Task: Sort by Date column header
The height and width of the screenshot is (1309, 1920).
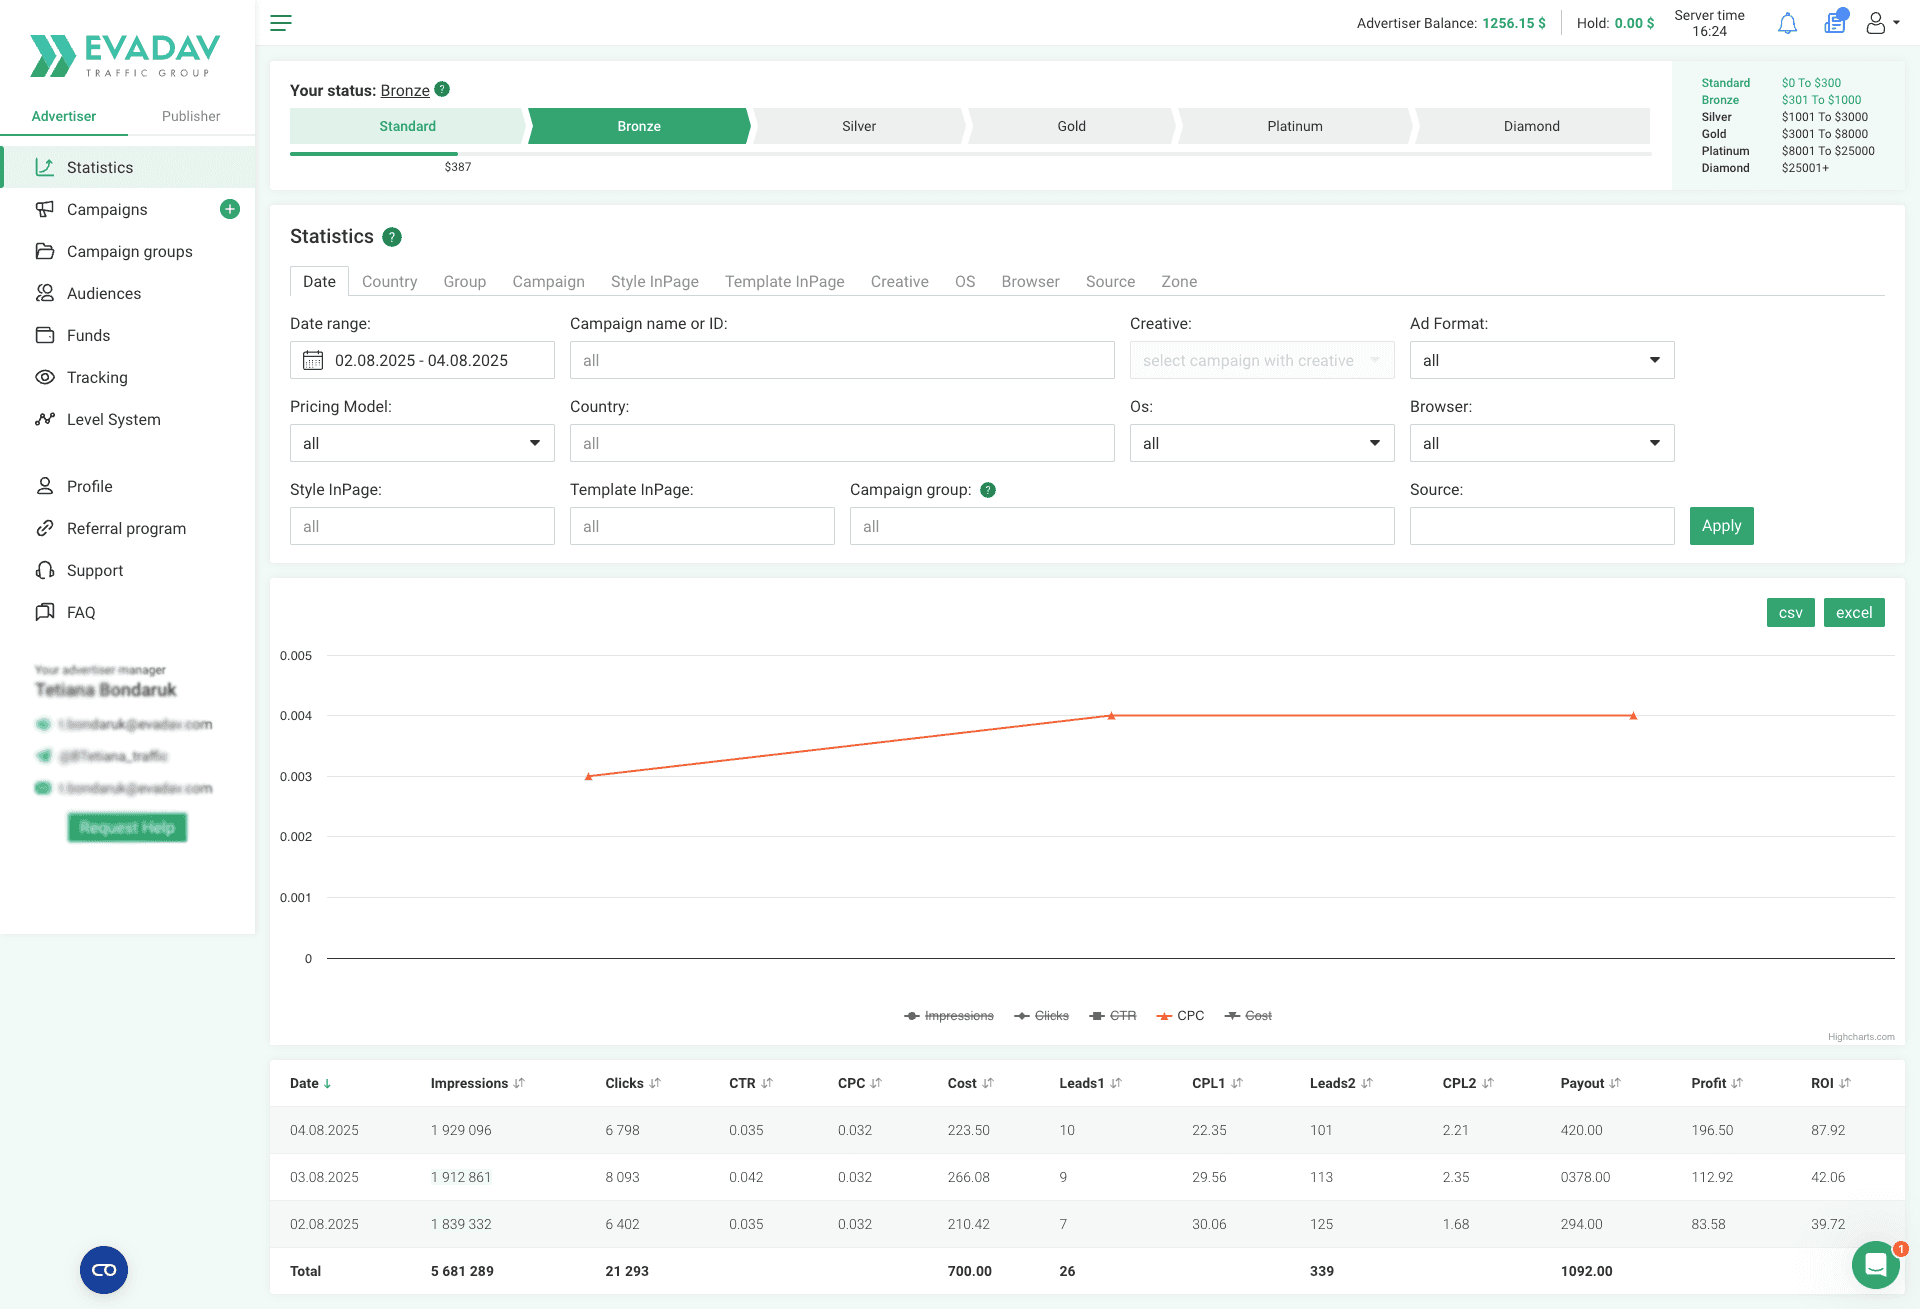Action: click(310, 1083)
